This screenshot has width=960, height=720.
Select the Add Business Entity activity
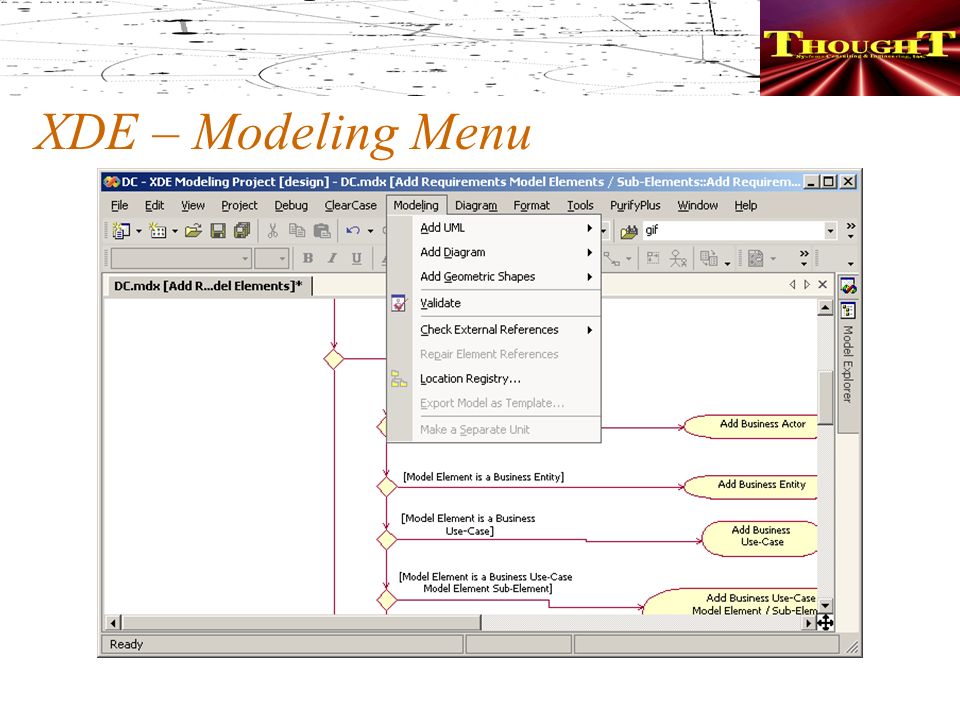tap(751, 487)
